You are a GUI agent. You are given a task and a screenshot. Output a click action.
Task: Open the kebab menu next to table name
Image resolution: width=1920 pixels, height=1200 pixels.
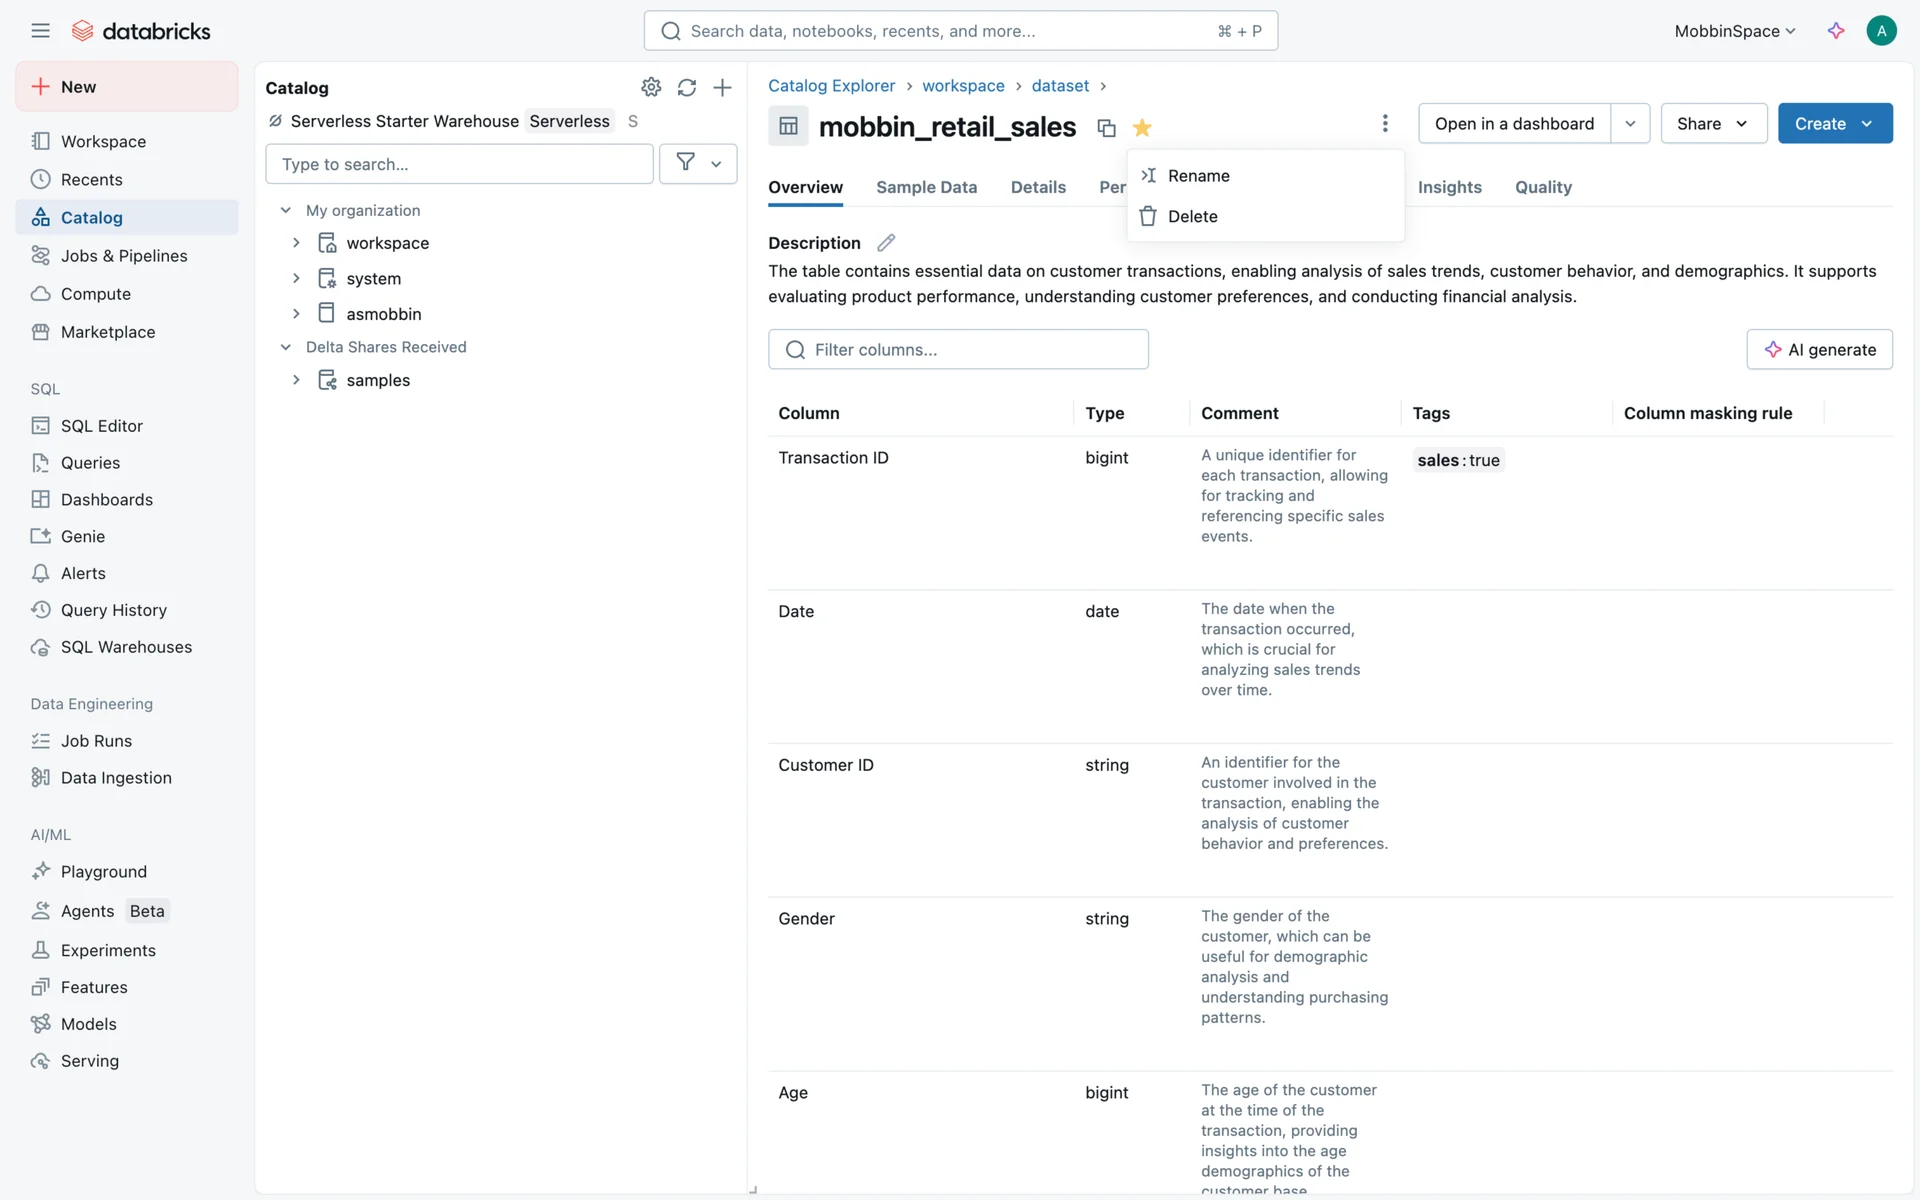tap(1384, 123)
